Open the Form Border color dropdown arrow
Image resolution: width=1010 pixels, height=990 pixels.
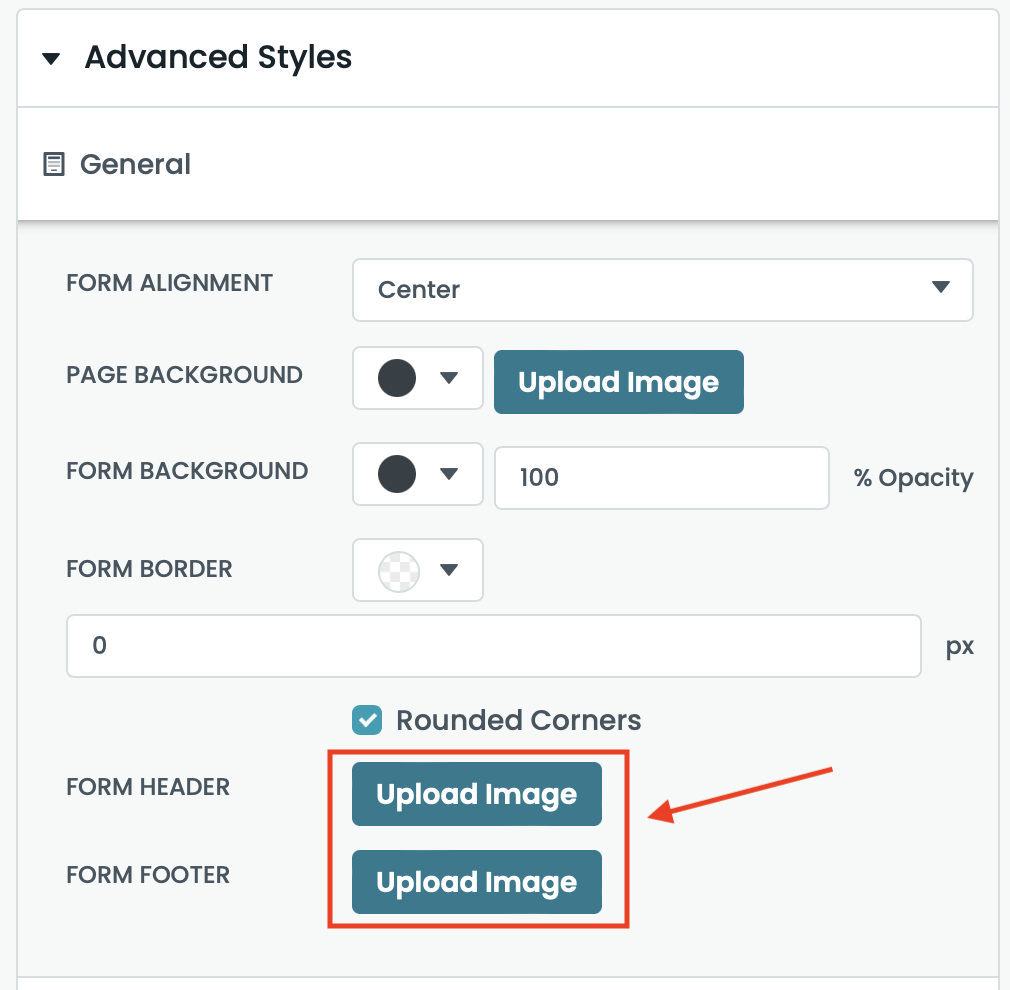pos(449,570)
